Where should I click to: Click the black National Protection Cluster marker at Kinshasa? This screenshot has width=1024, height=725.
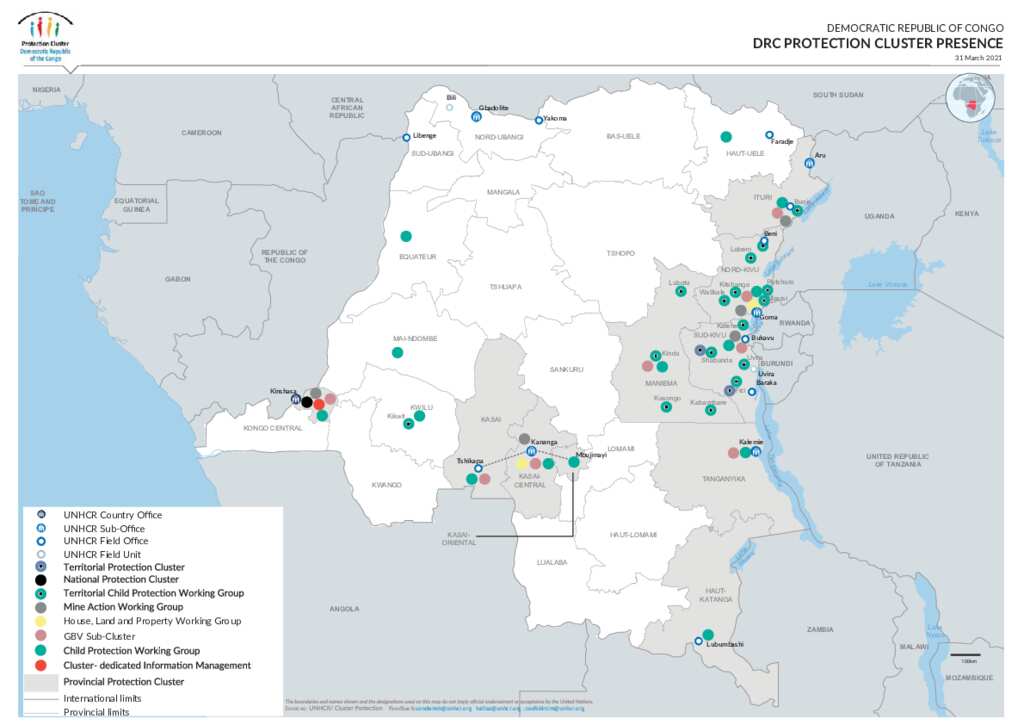306,403
